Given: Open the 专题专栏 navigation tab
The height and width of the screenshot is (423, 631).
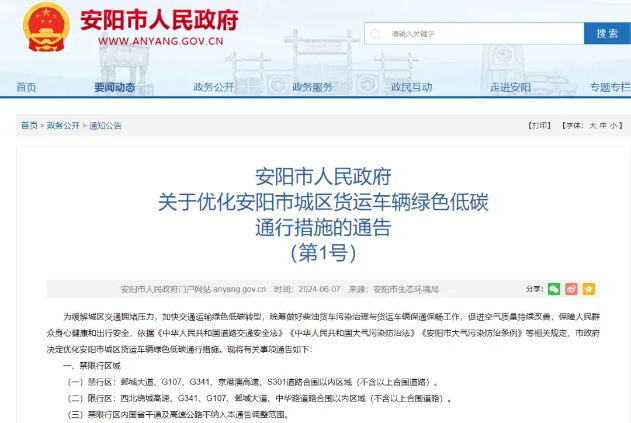Looking at the screenshot, I should coord(610,87).
